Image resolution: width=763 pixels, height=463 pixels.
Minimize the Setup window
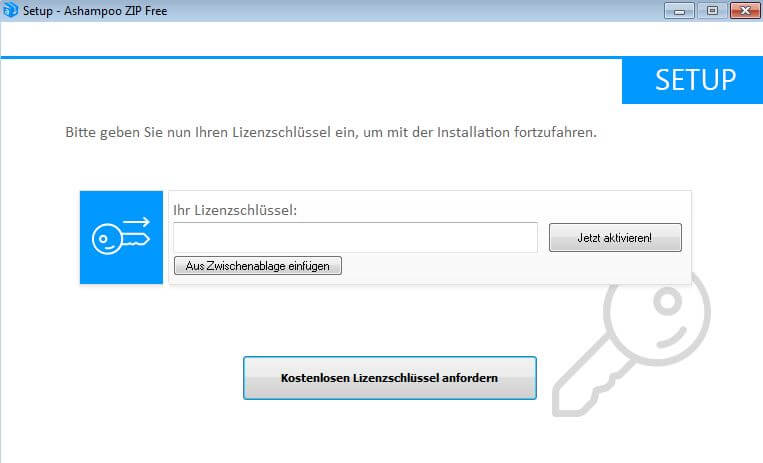[679, 11]
